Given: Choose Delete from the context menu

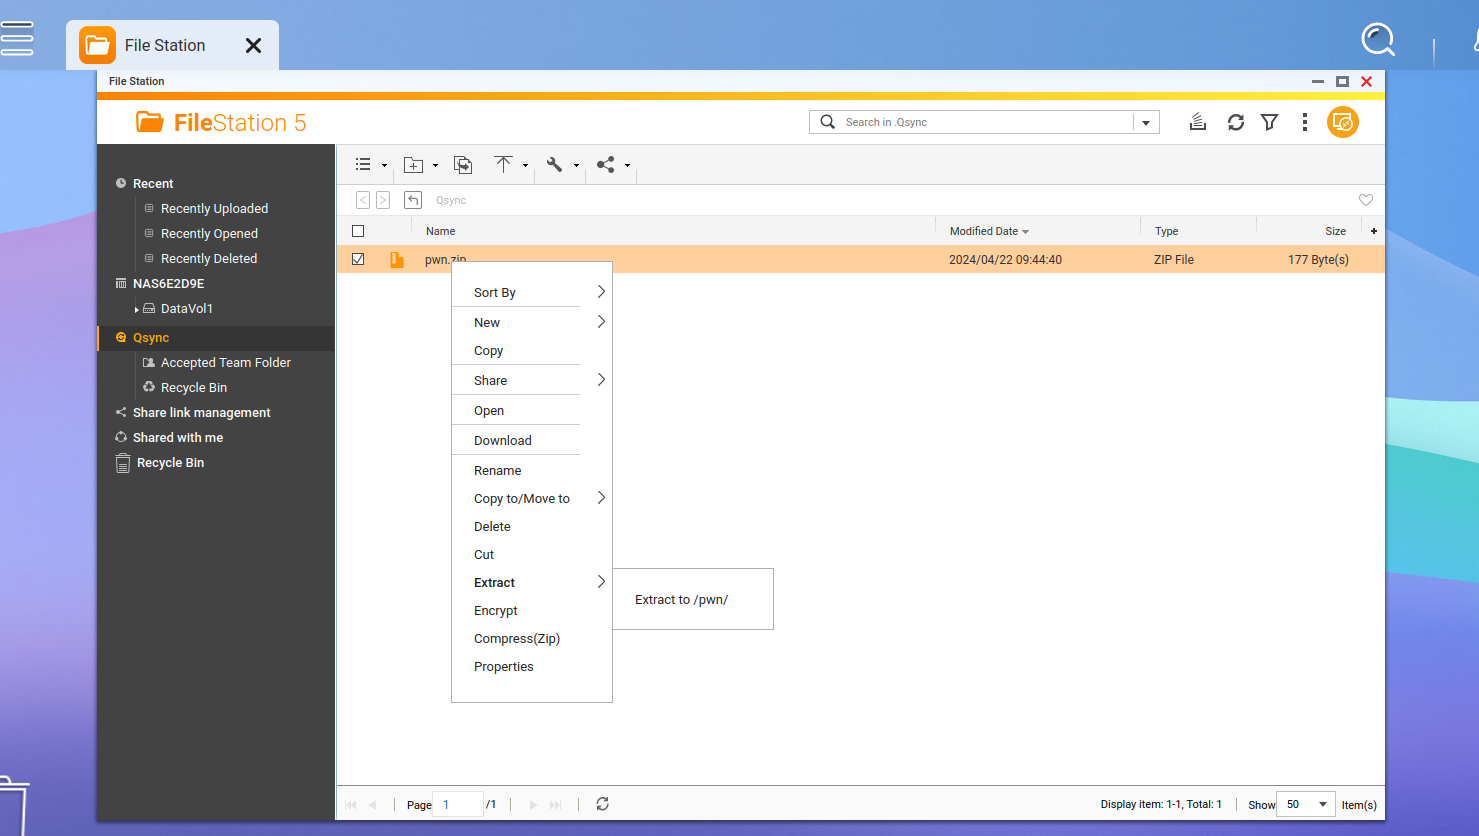Looking at the screenshot, I should (532, 526).
